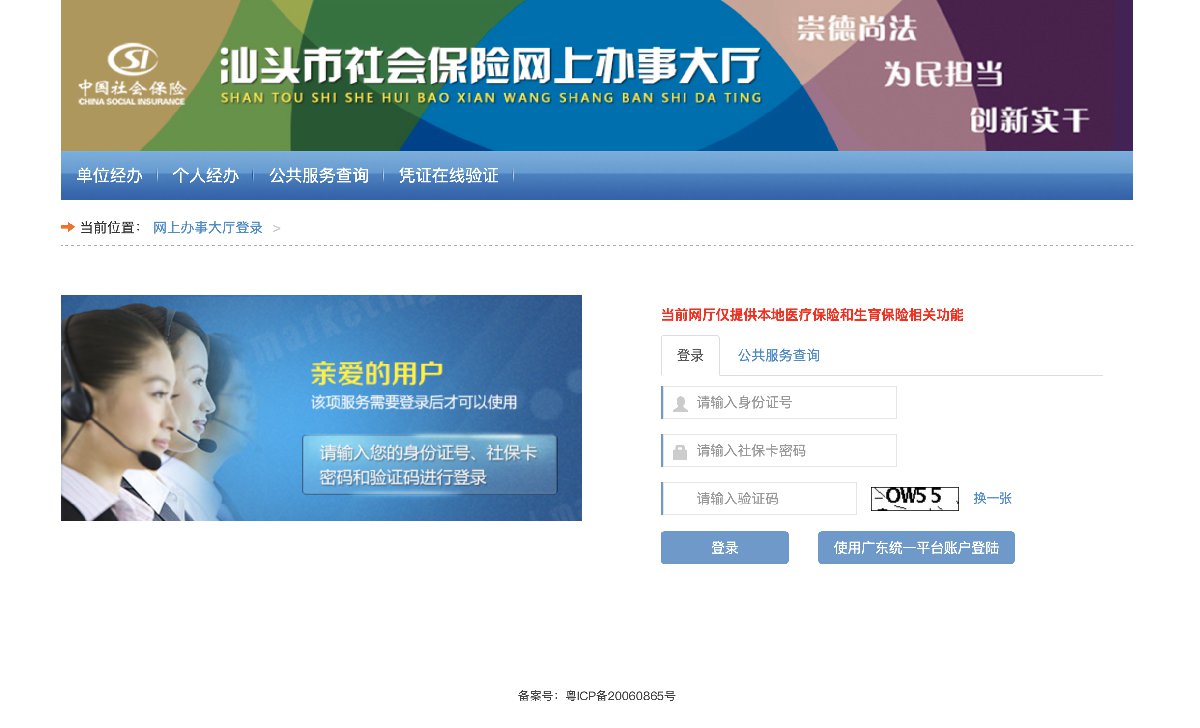Select the 登录 tab in login panel
Viewport: 1200px width, 728px height.
(690, 356)
